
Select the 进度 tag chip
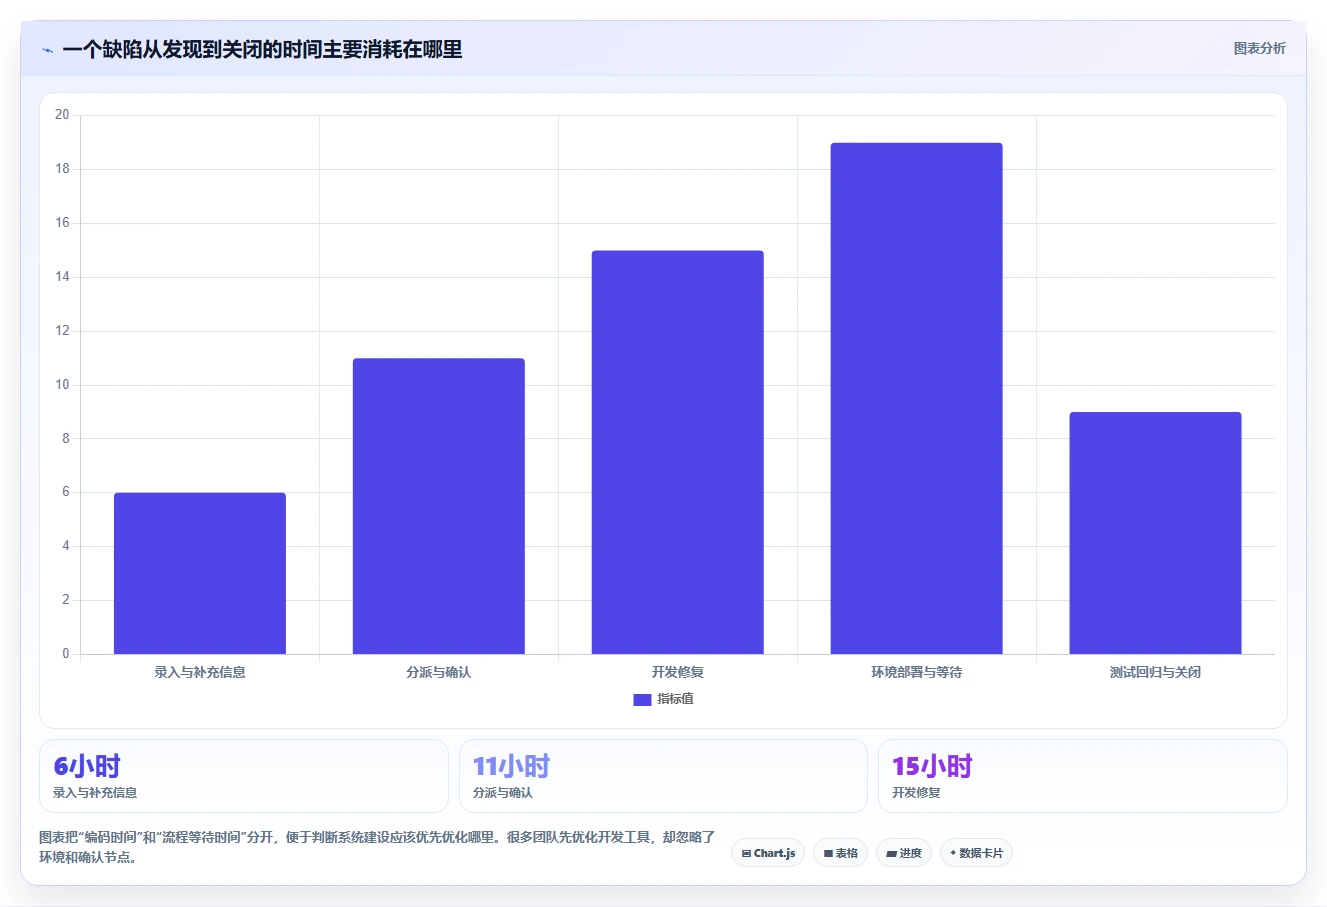coord(904,853)
